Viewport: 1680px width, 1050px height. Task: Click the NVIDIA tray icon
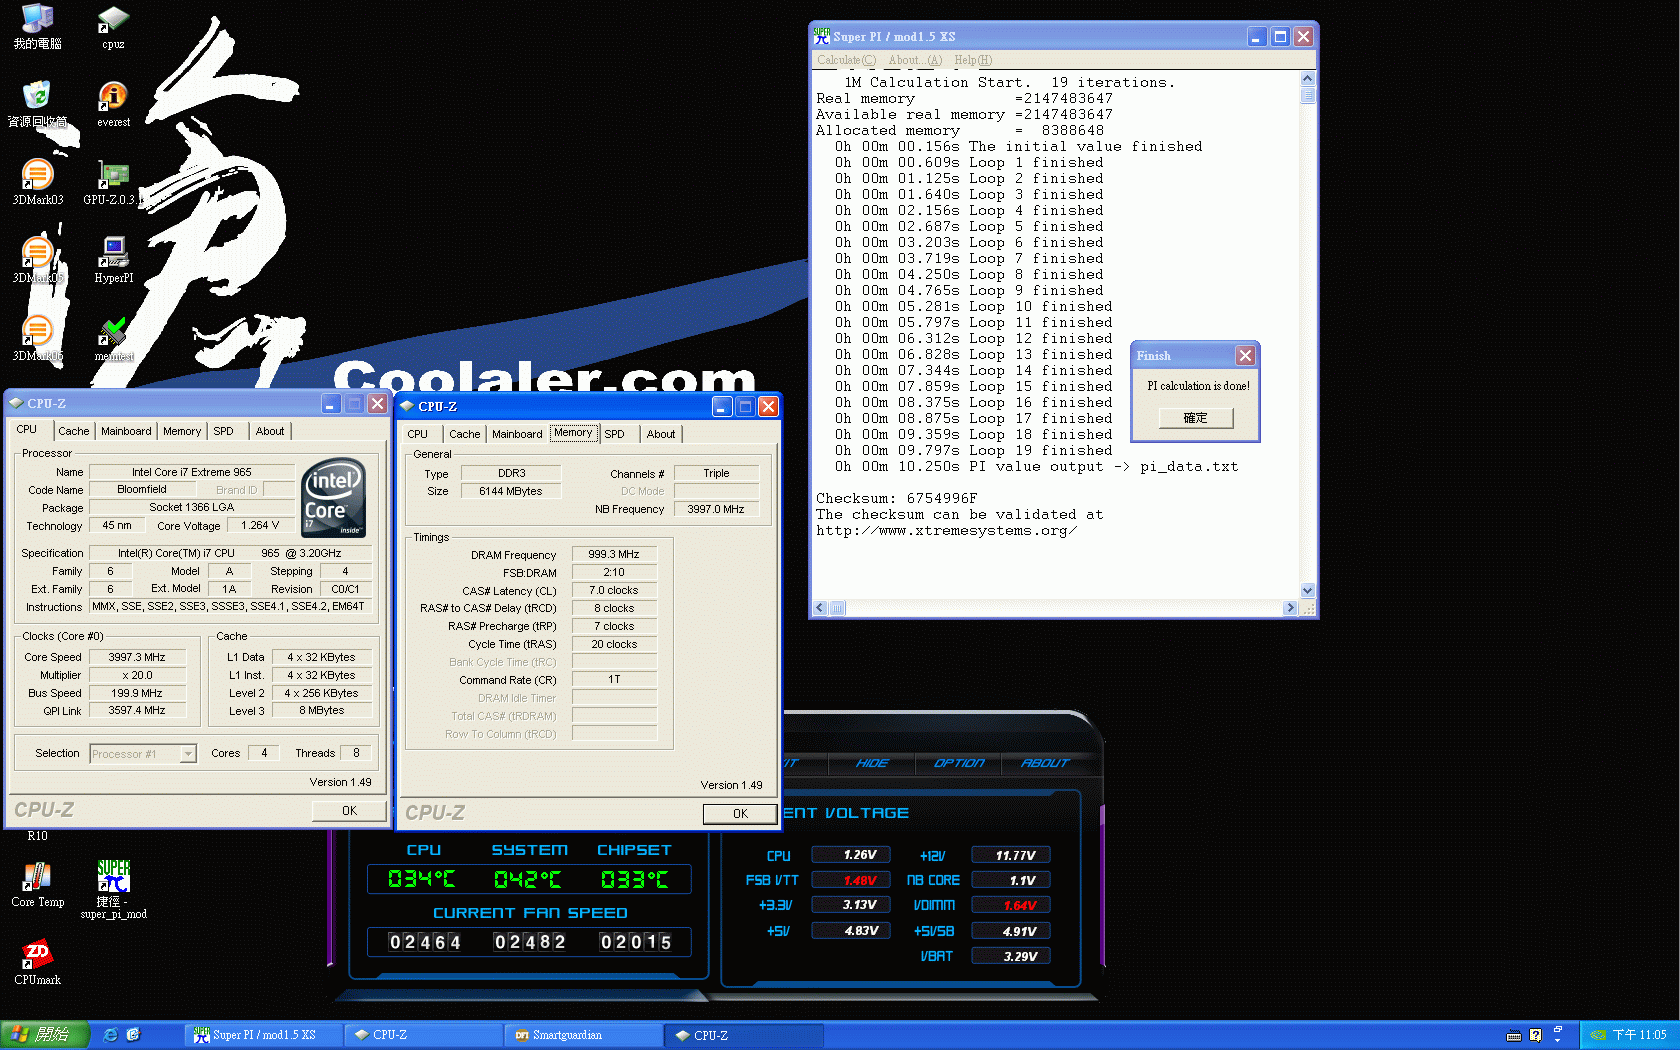point(1598,1035)
